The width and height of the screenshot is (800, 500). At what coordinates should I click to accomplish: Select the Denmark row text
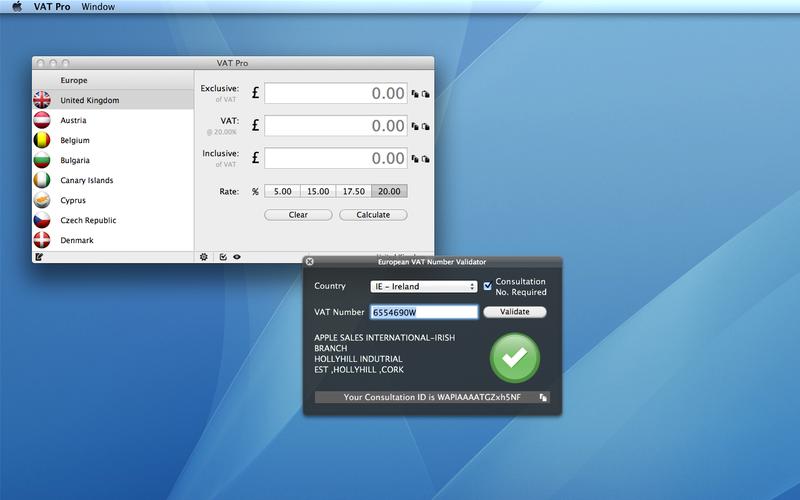pos(77,240)
